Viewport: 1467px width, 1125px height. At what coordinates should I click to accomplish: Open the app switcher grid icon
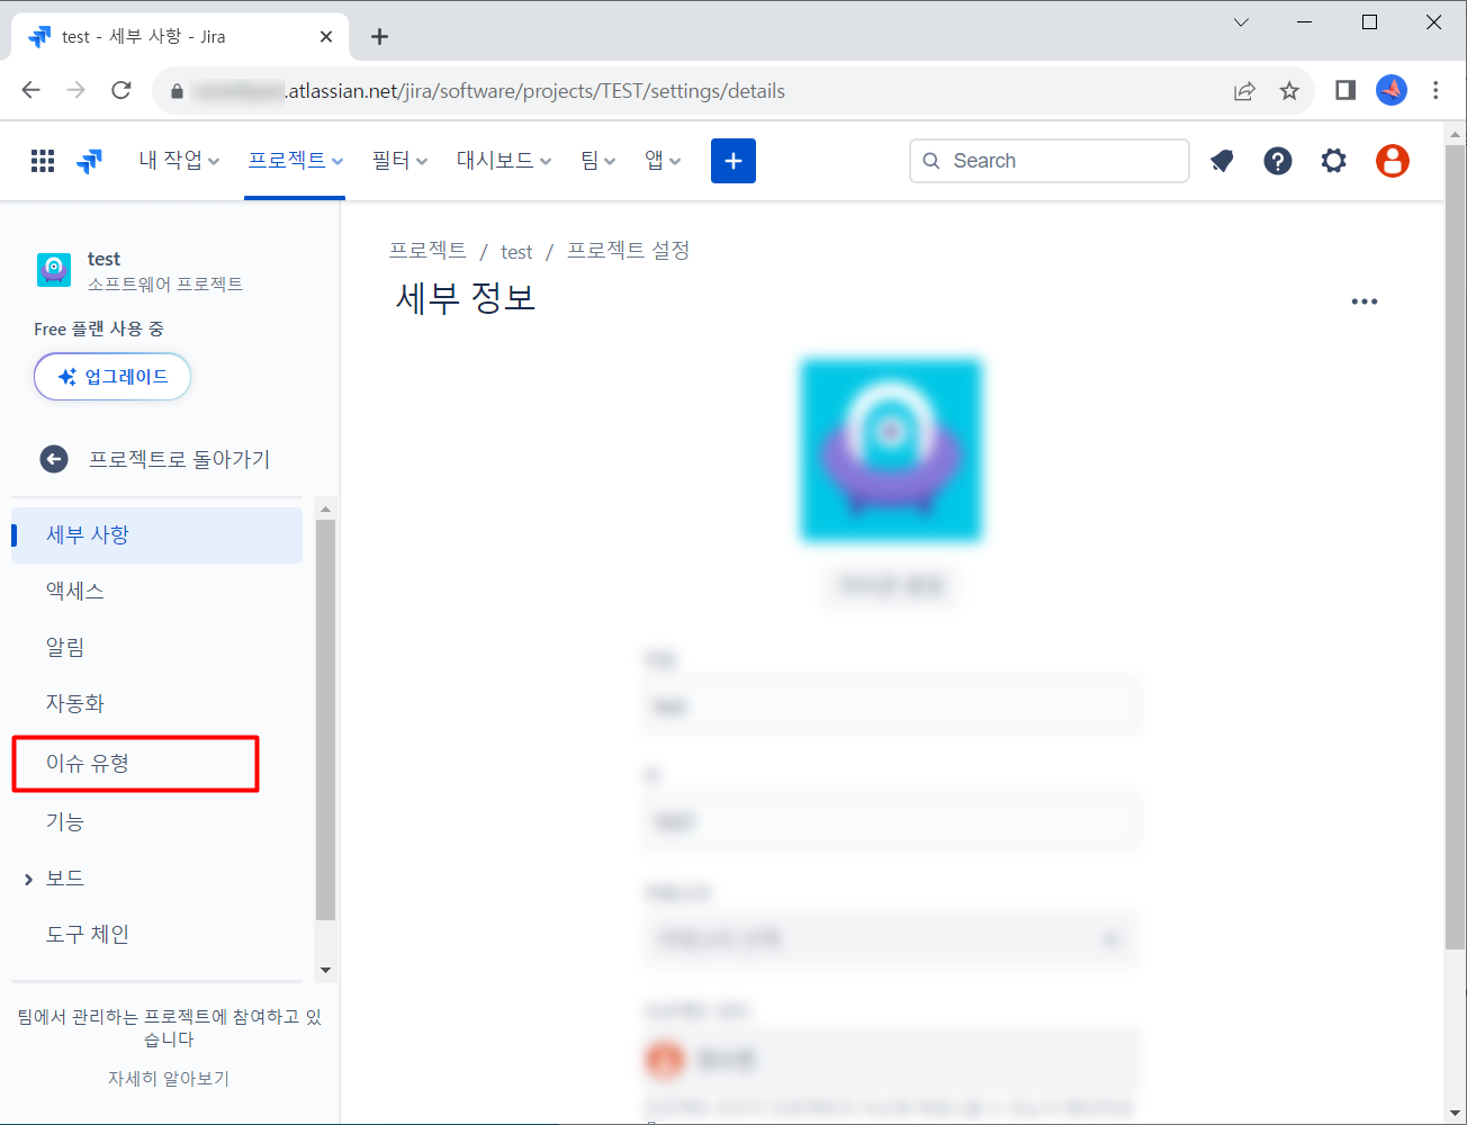tap(42, 161)
